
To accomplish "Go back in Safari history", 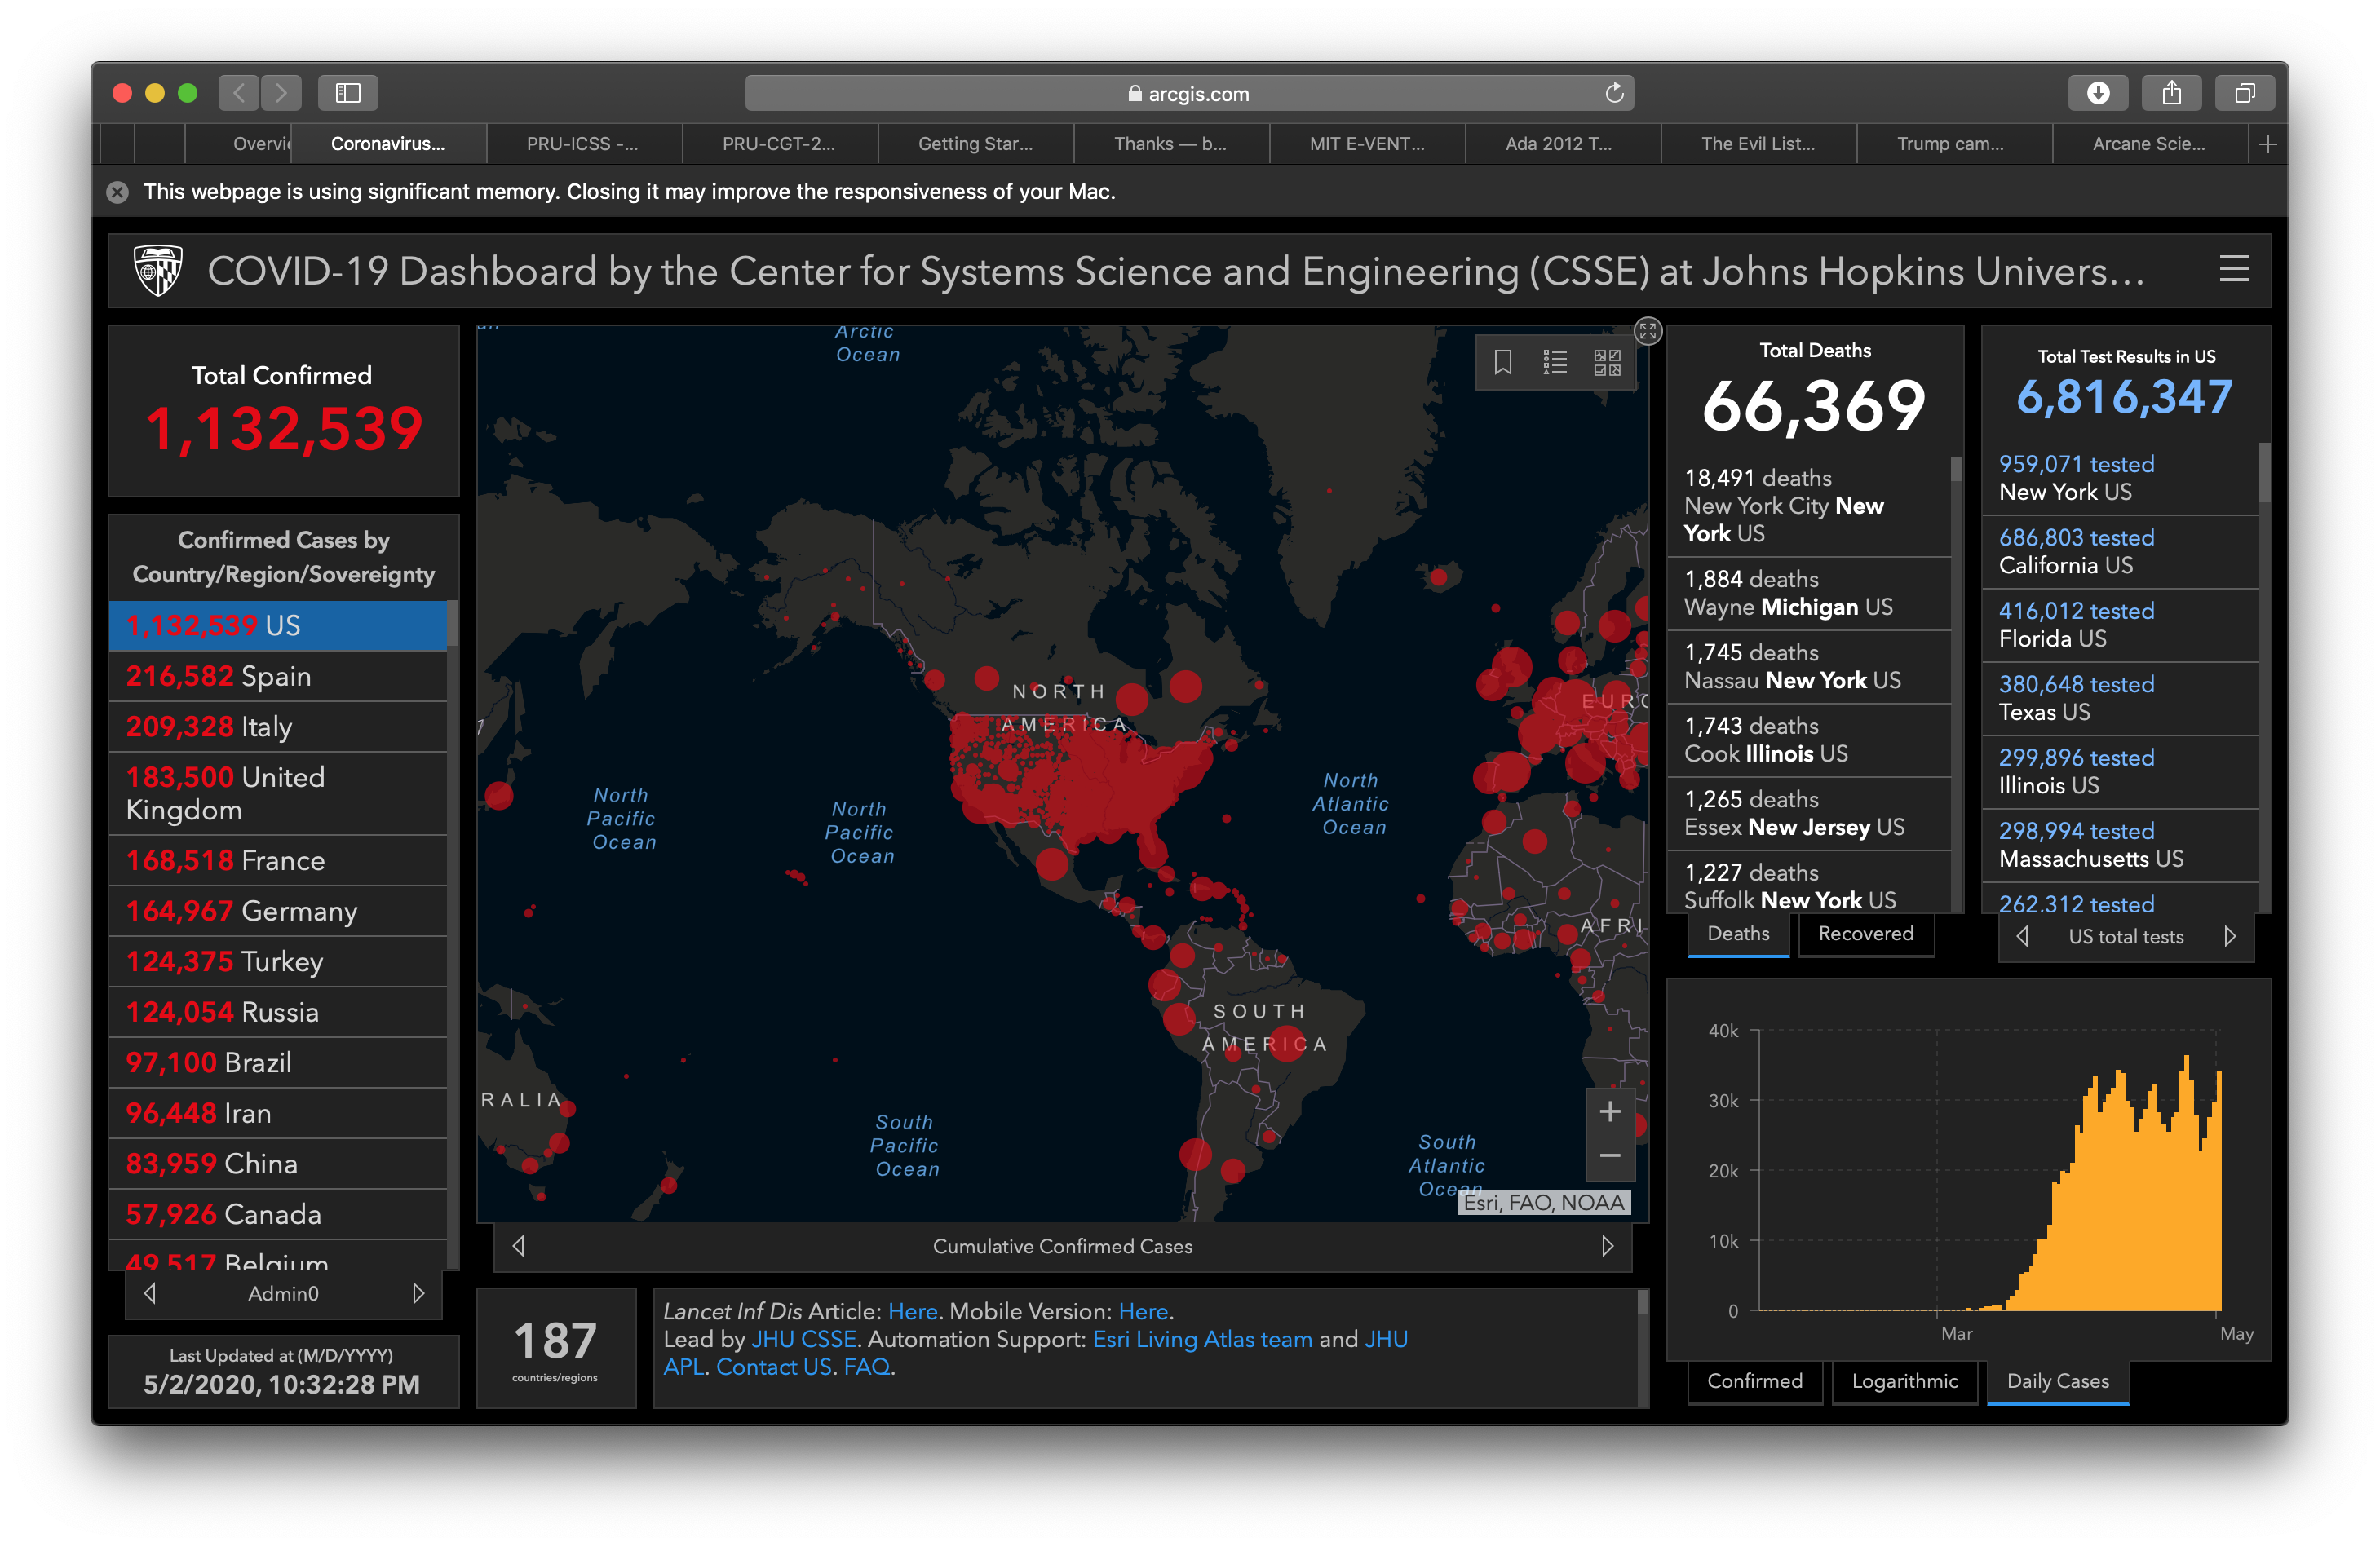I will [x=239, y=93].
